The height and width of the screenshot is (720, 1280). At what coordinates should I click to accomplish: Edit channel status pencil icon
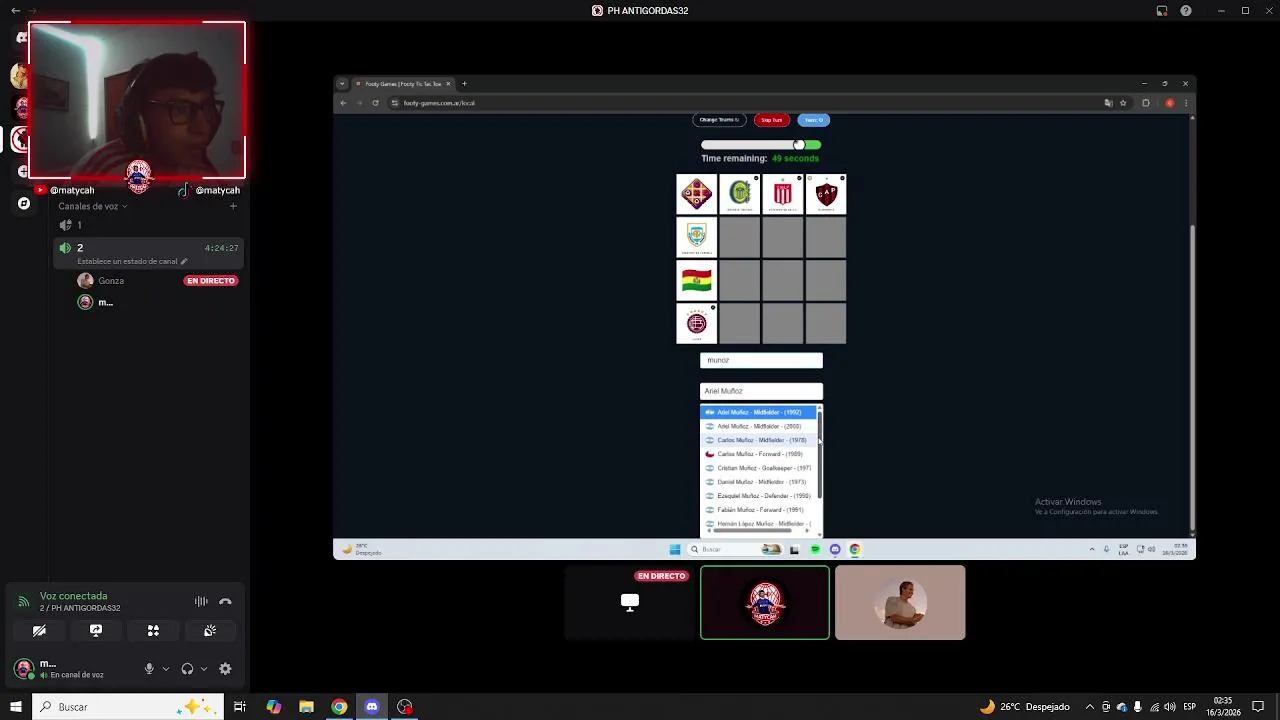click(x=184, y=262)
